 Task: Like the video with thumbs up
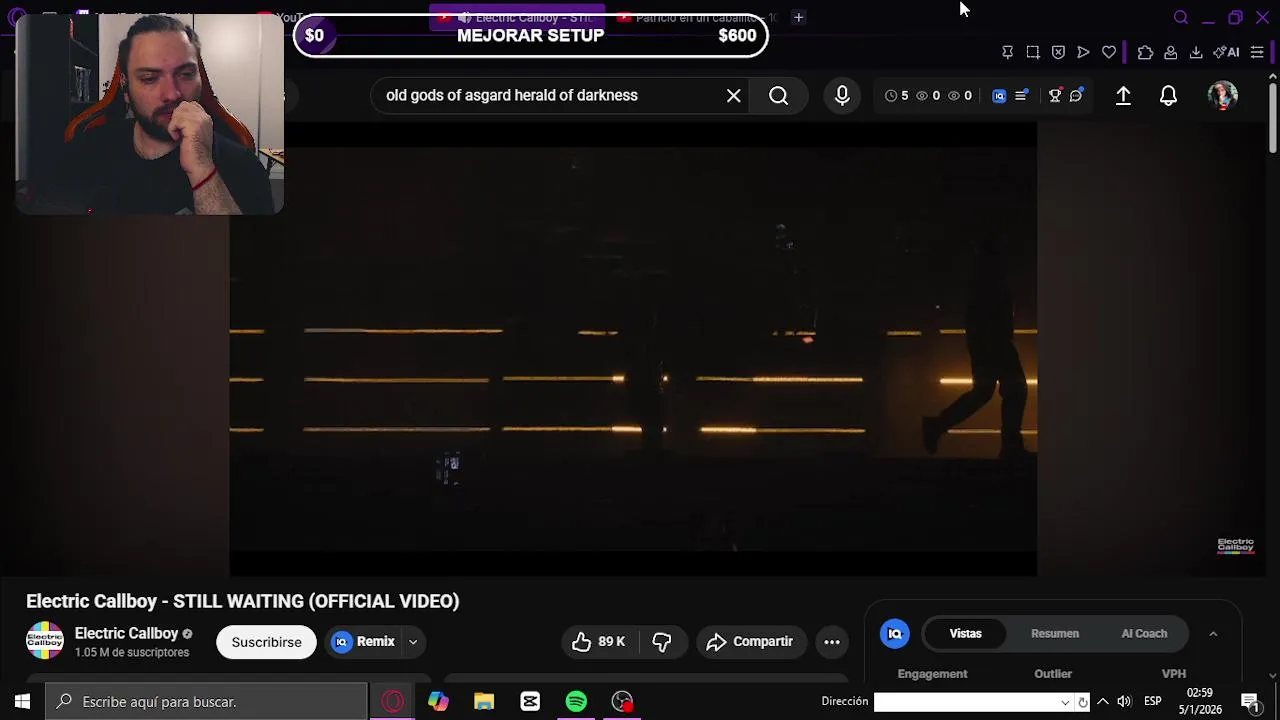pos(598,642)
